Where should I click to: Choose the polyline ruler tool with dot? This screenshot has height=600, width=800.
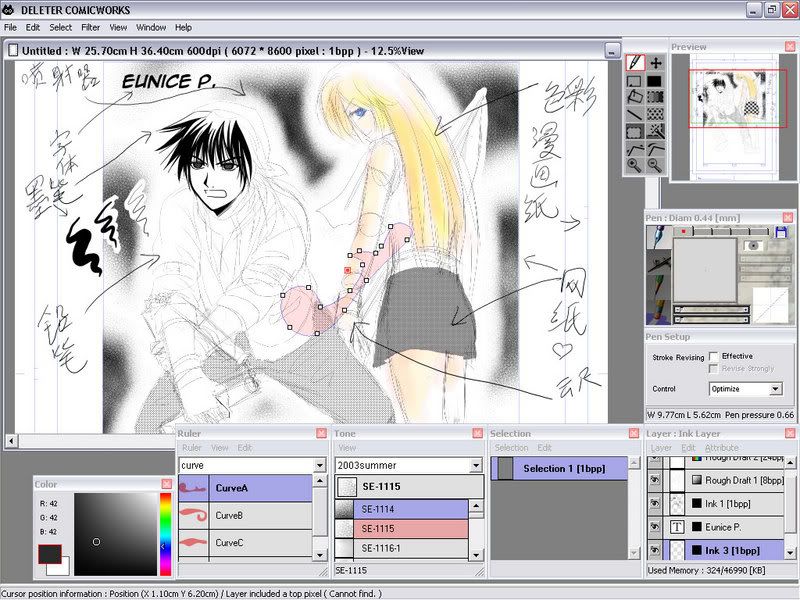(635, 149)
